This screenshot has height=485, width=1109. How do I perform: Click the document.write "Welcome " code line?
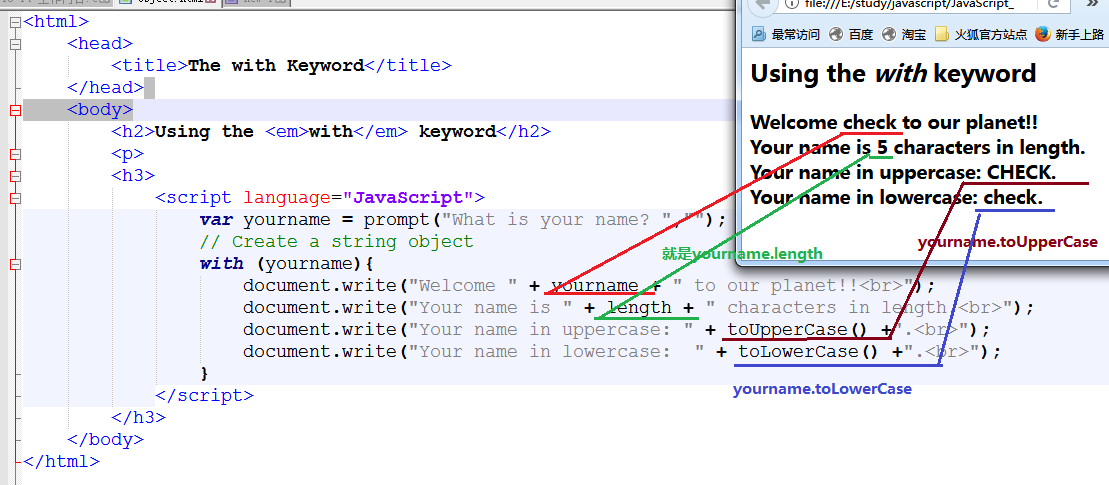point(589,286)
